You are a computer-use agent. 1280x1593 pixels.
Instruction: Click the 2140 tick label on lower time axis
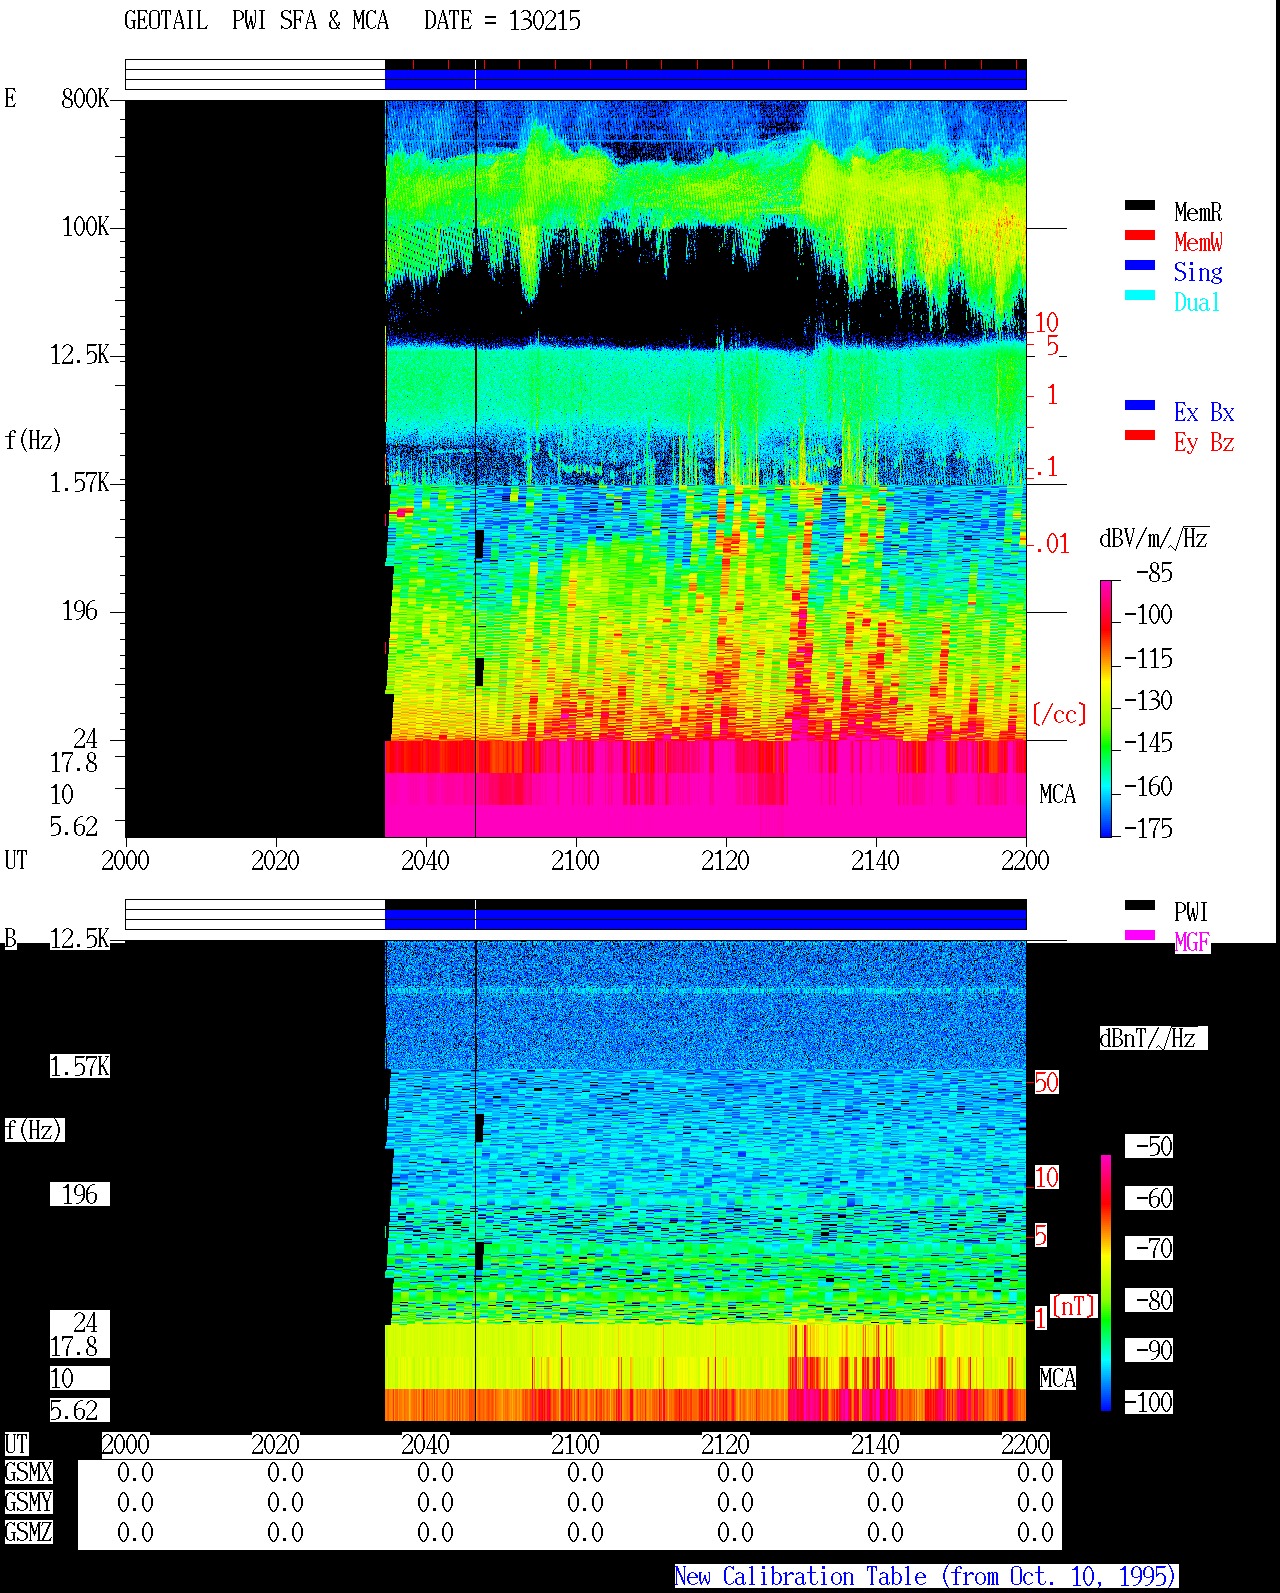point(875,1445)
